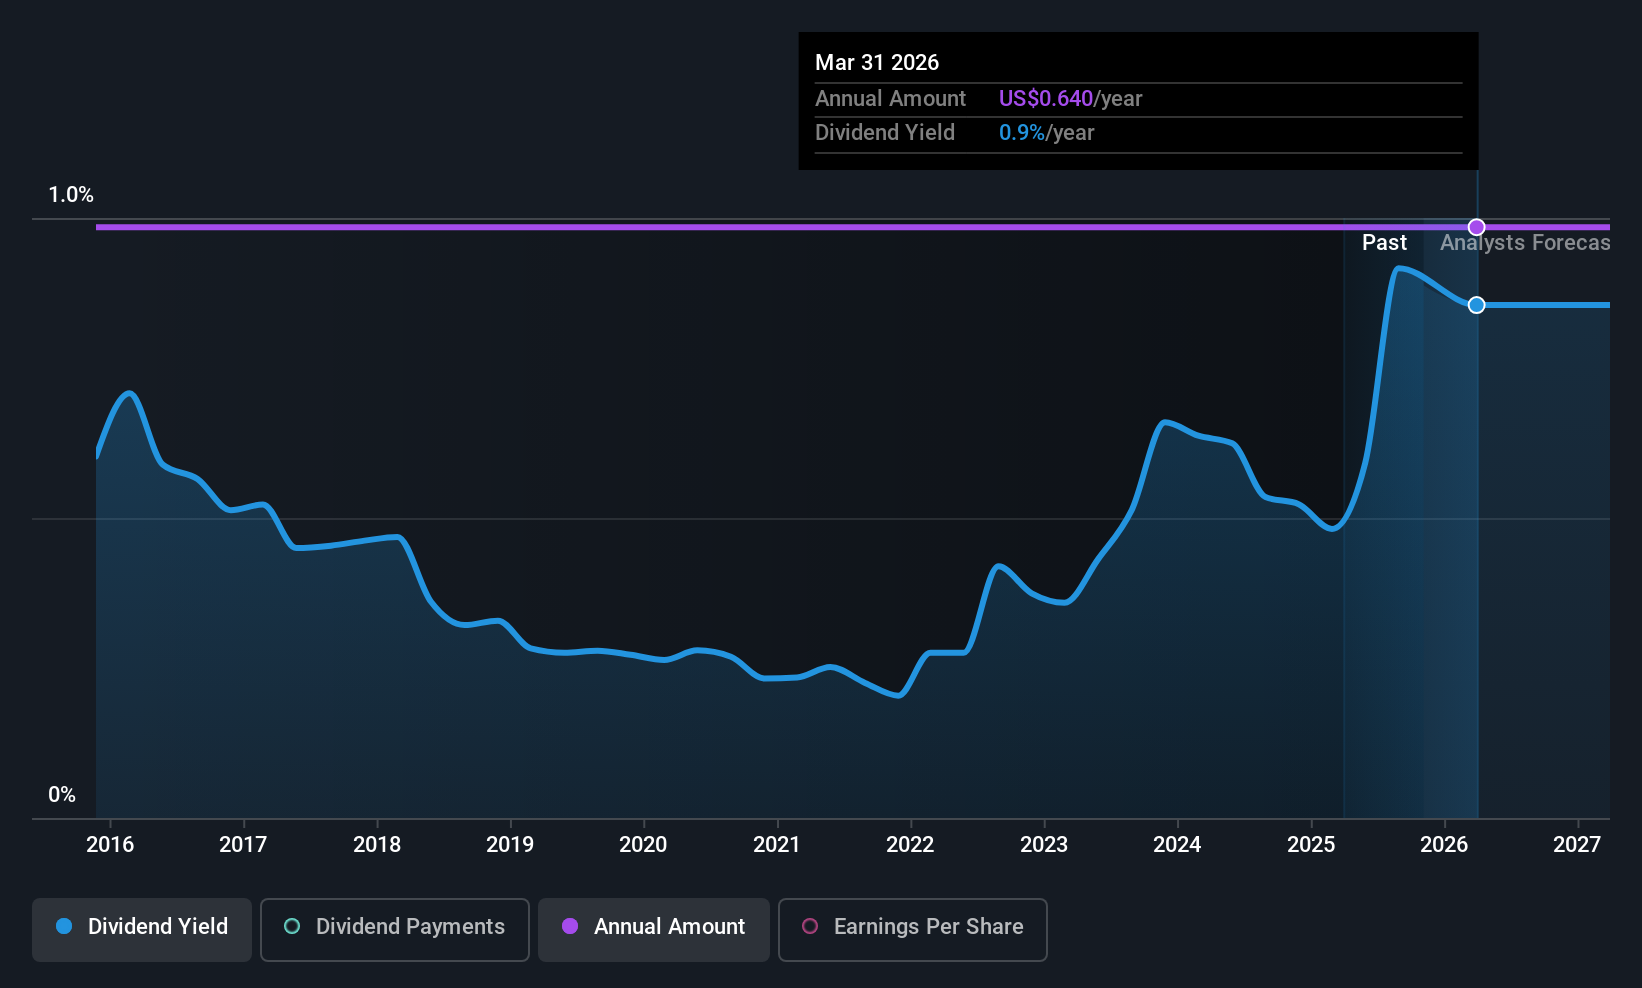Select the Past label above the chart

click(x=1384, y=242)
